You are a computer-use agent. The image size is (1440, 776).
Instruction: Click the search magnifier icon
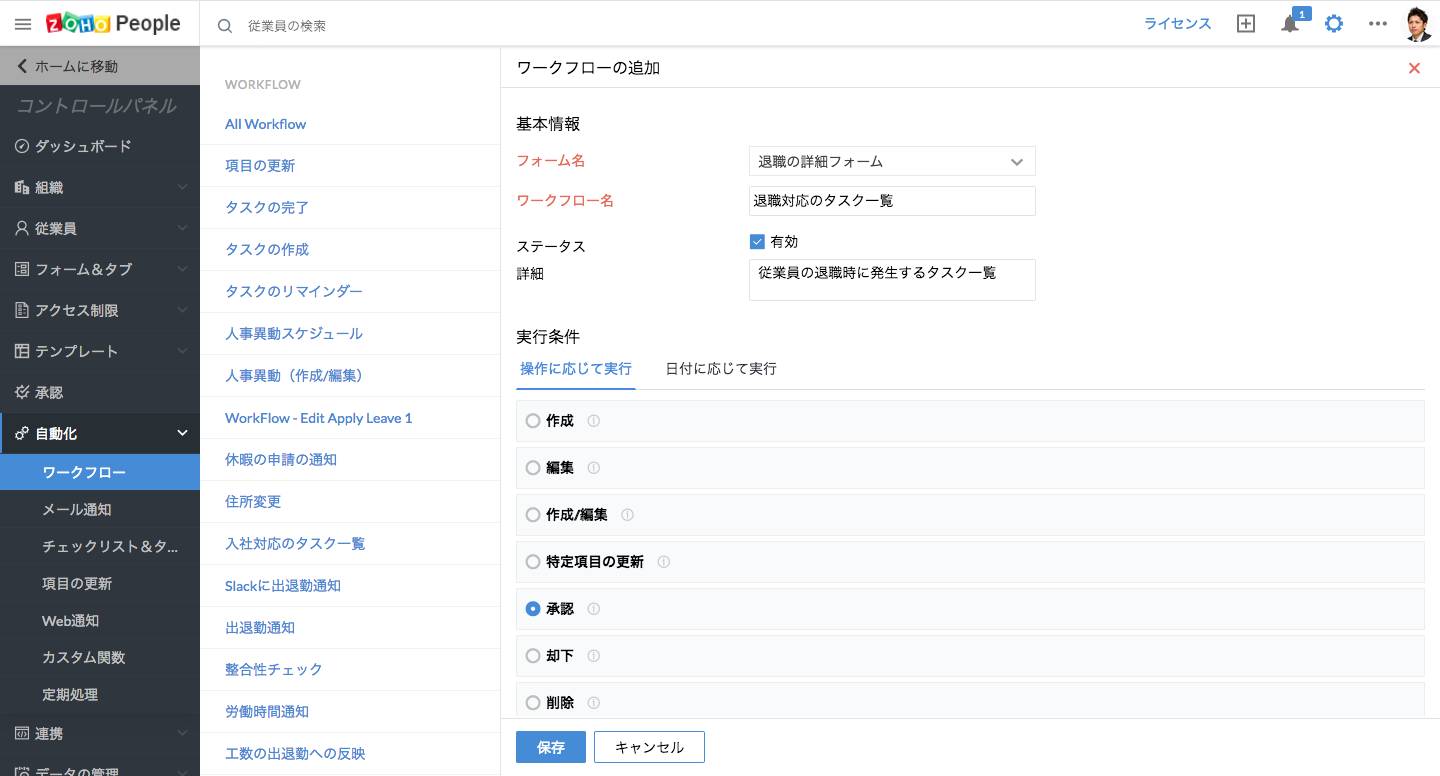(225, 25)
